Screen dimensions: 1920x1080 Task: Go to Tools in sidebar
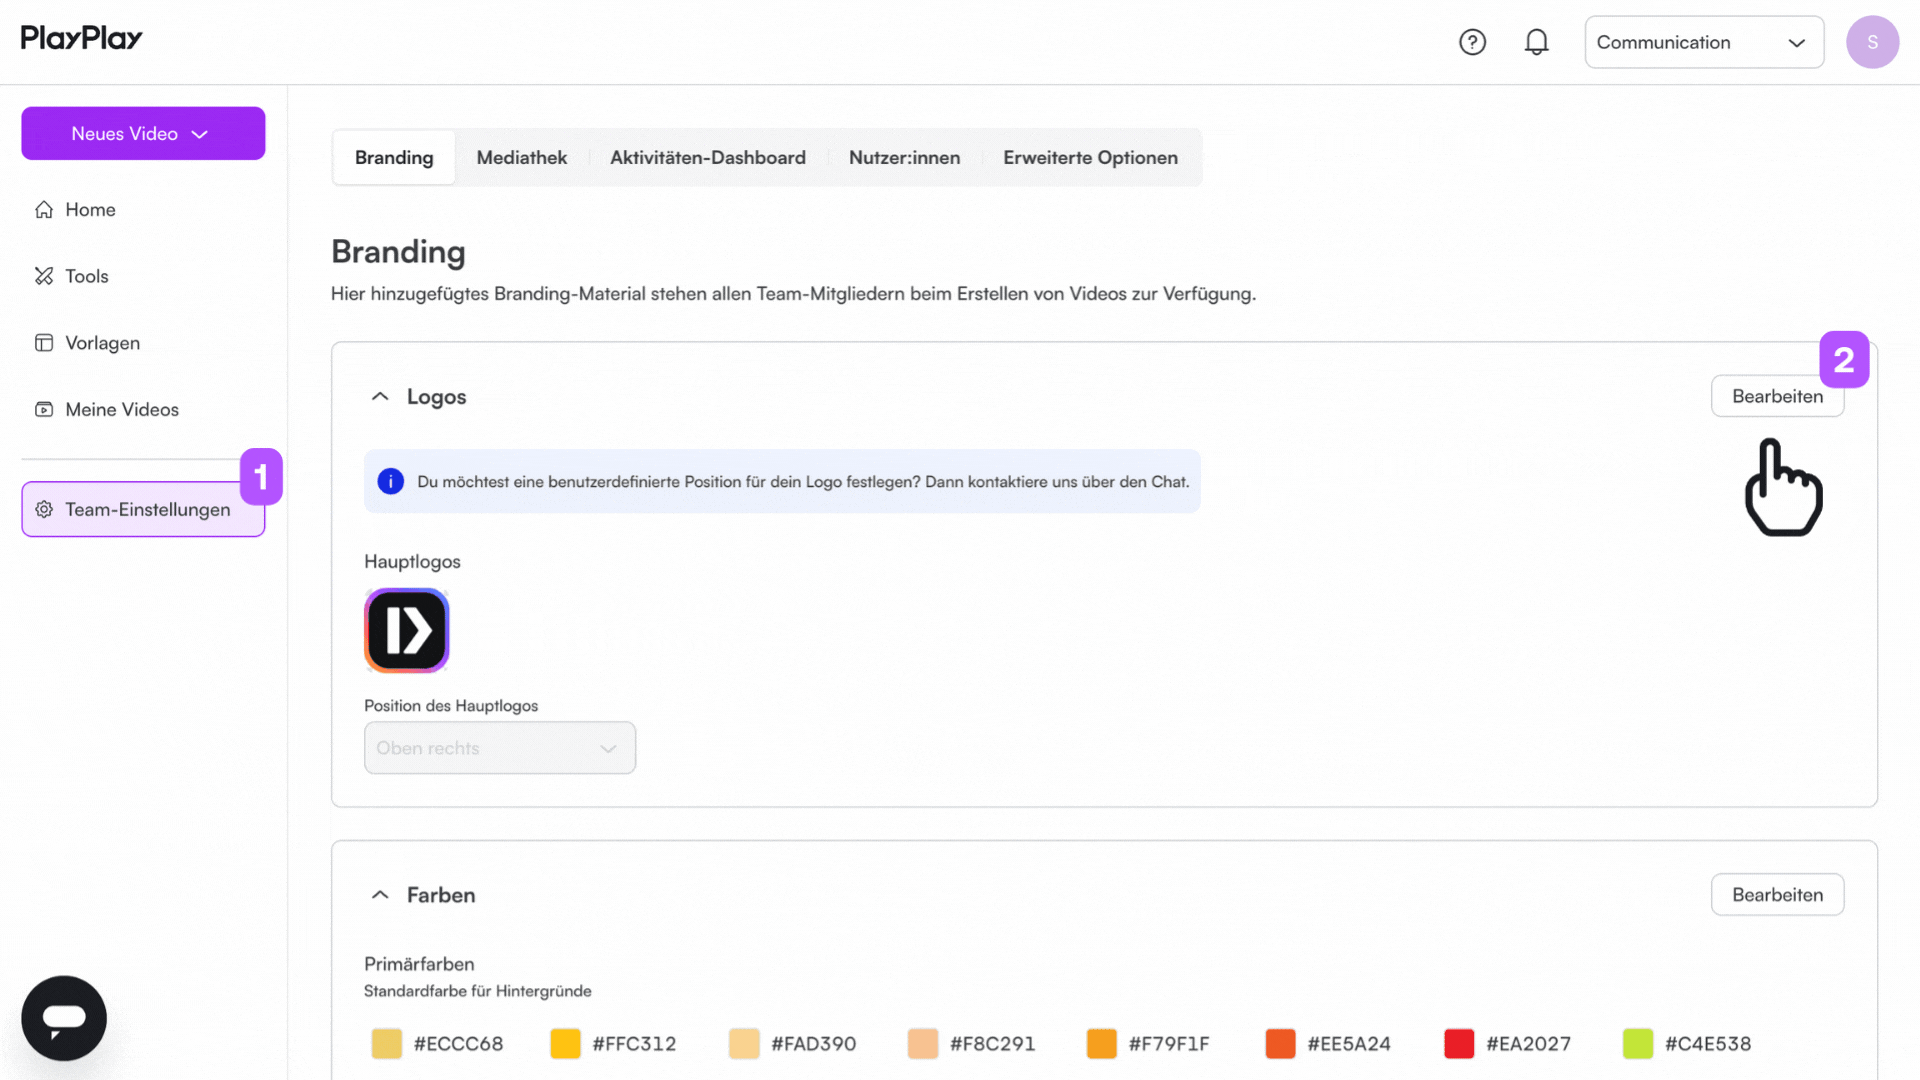(x=143, y=276)
